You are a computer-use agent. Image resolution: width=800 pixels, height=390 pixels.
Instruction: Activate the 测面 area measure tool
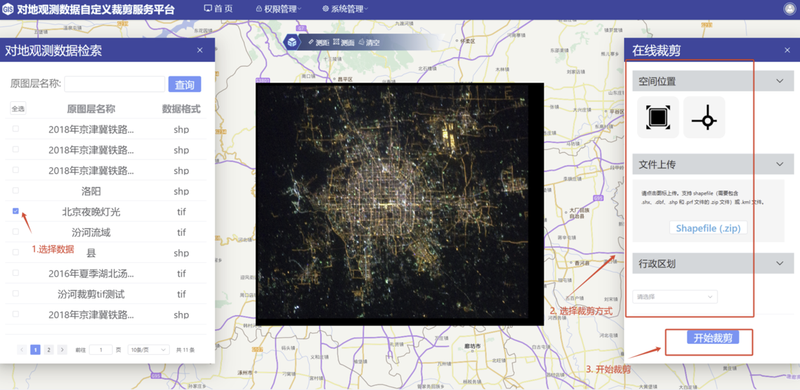pos(344,43)
